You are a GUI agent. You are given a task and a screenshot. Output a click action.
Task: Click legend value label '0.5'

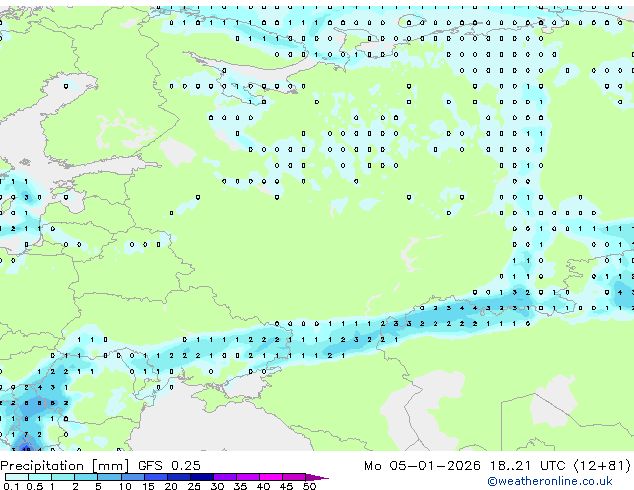tap(34, 486)
